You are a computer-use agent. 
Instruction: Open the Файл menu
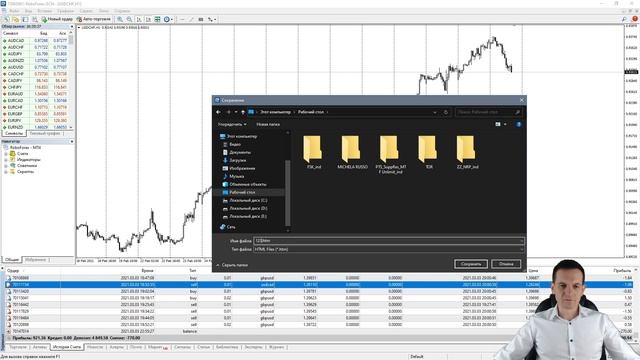point(14,11)
